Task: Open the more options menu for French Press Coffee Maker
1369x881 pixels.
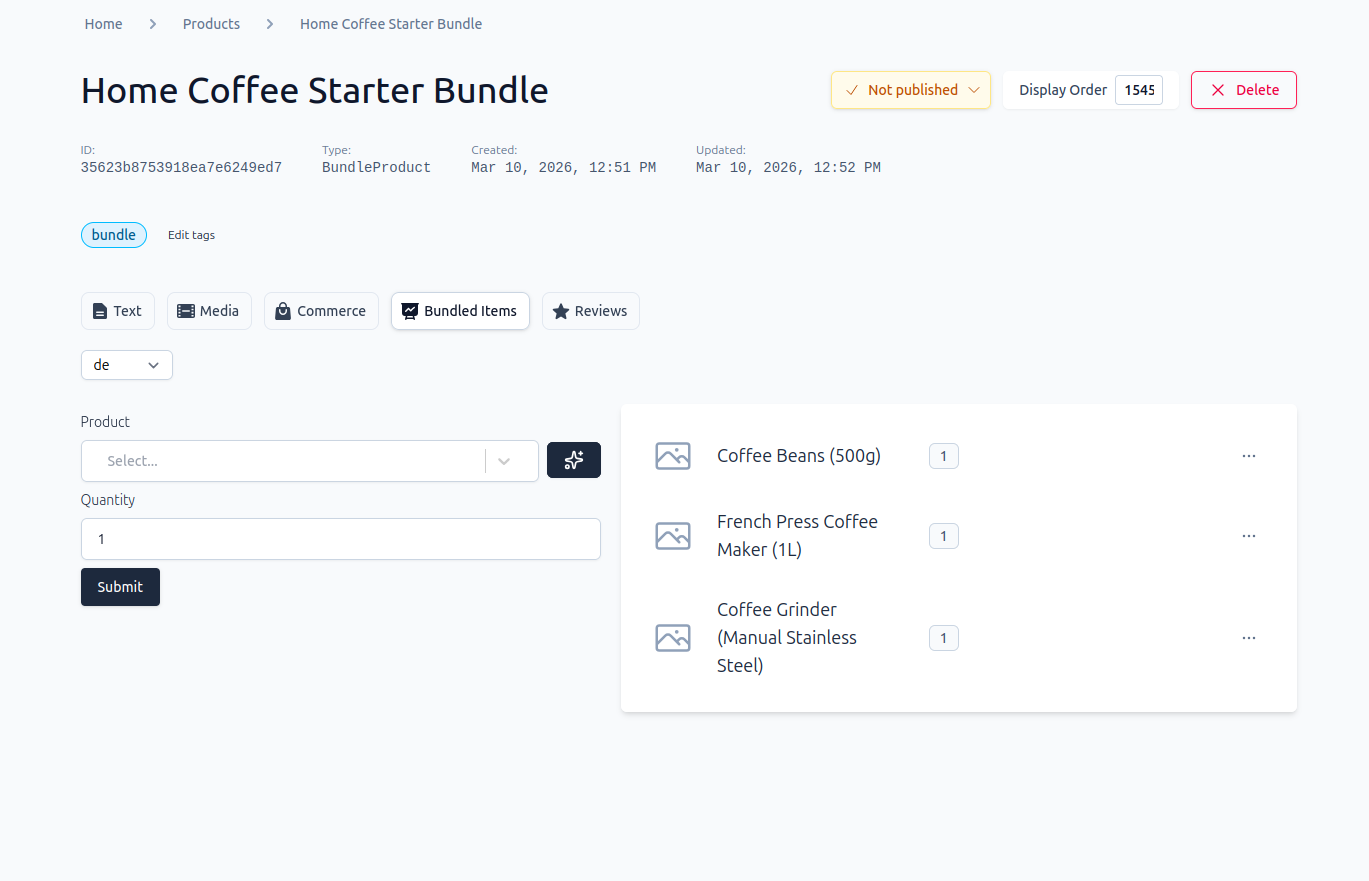Action: pyautogui.click(x=1248, y=536)
